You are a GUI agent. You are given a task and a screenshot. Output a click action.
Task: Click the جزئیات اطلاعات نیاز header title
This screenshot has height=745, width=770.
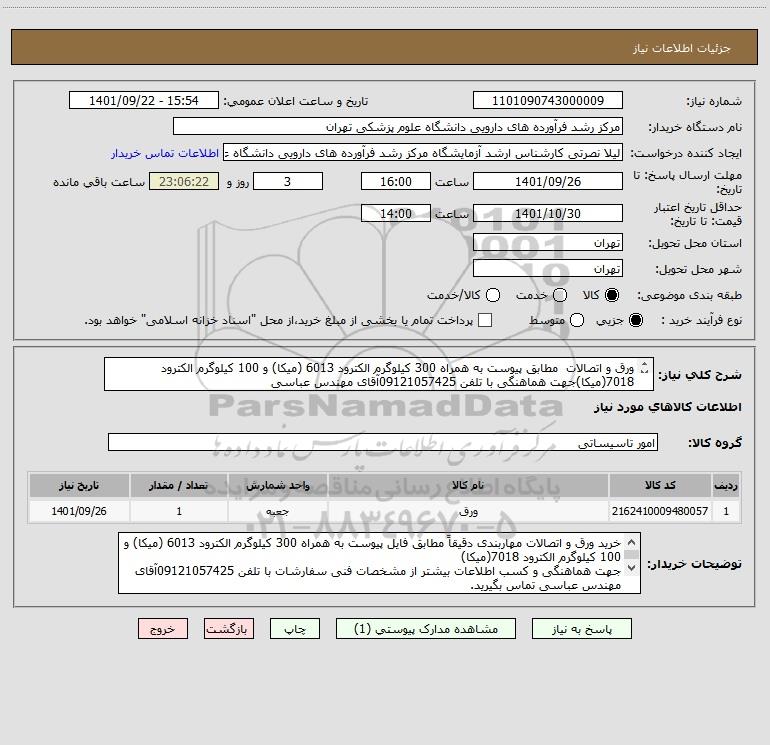click(x=682, y=48)
